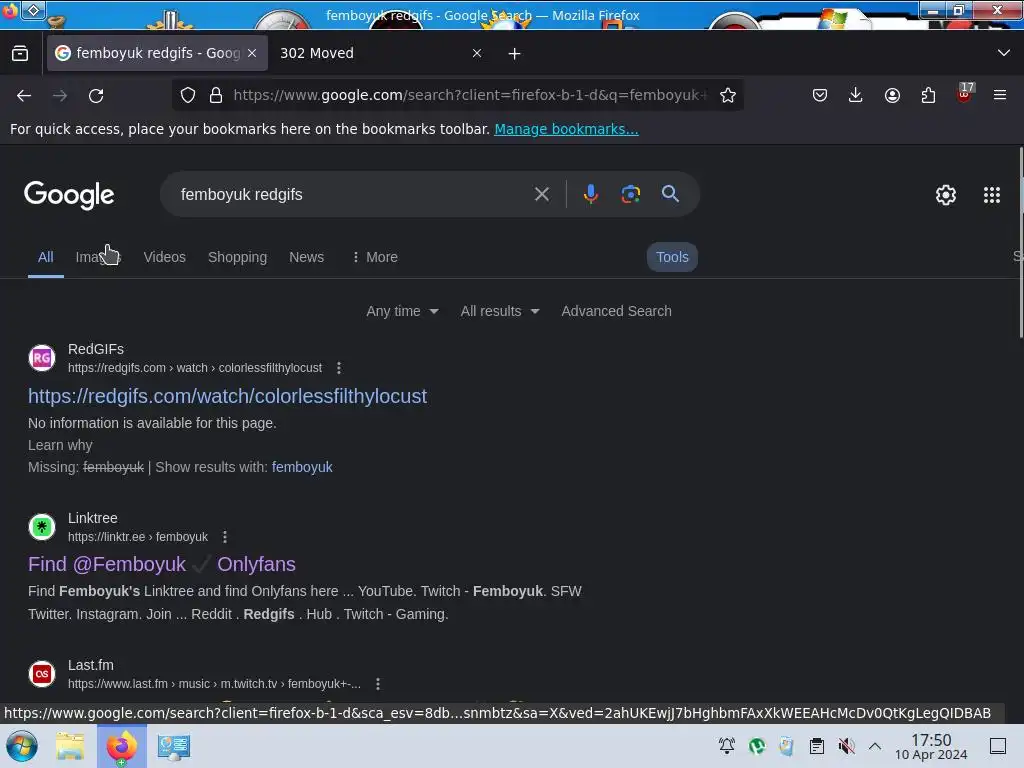Click the tracking protection shield icon

pyautogui.click(x=188, y=95)
